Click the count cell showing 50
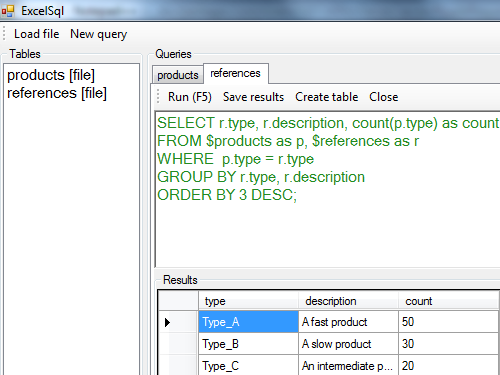 tap(448, 322)
